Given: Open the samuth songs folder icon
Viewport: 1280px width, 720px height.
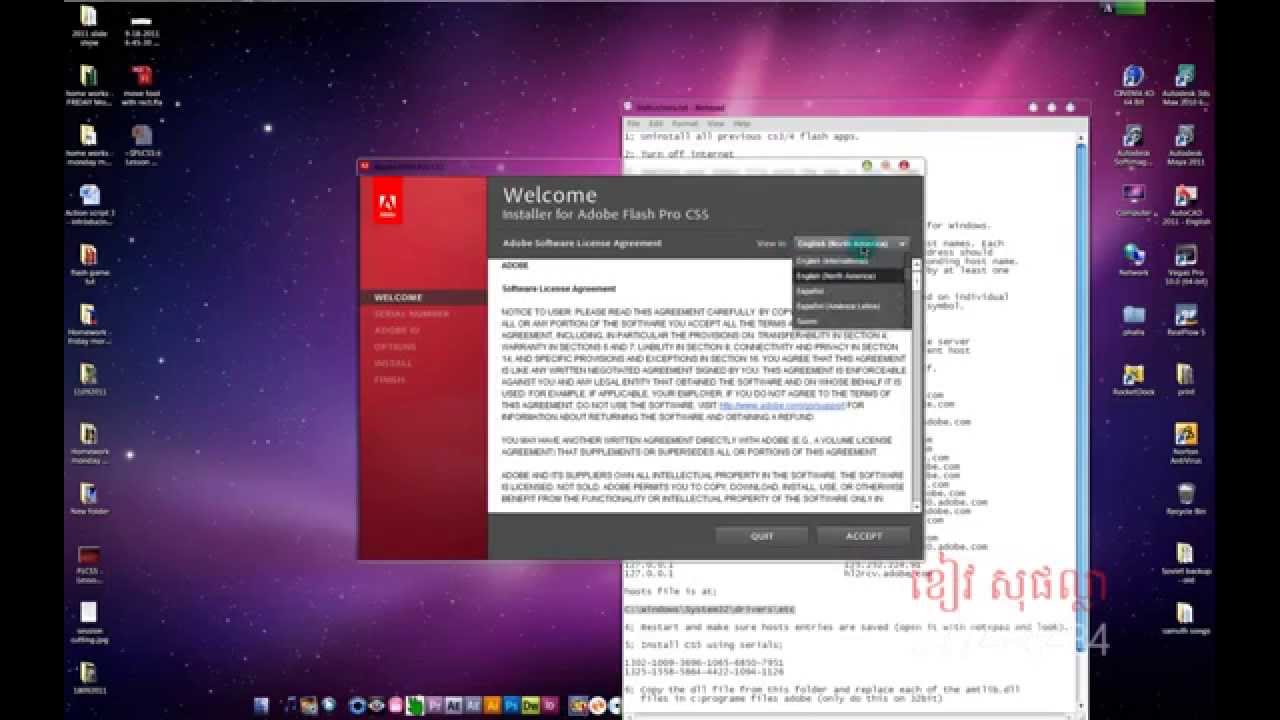Looking at the screenshot, I should (x=1185, y=618).
